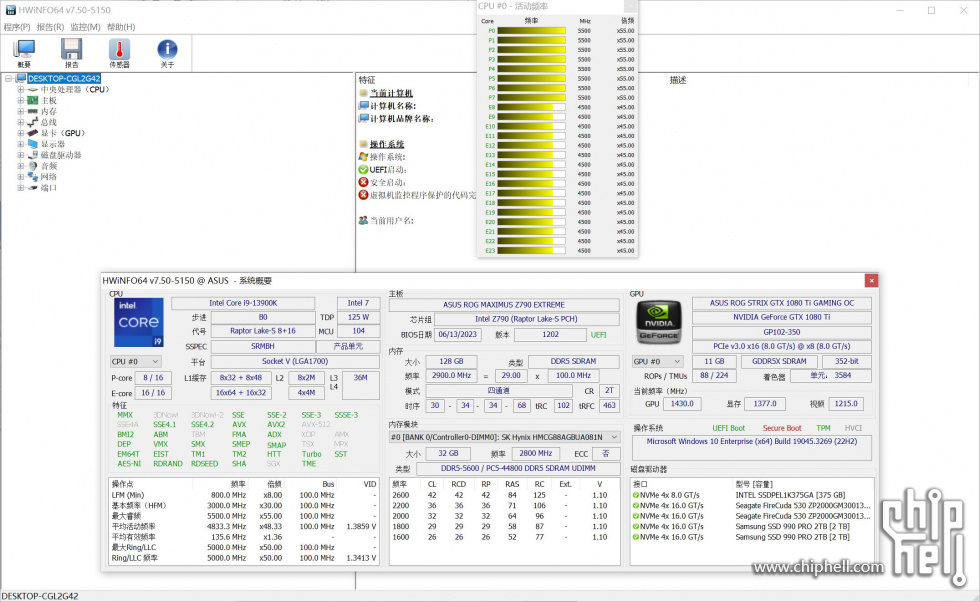
Task: Collapse the DESKTOP-CGL2G42 root tree node
Action: (9, 79)
